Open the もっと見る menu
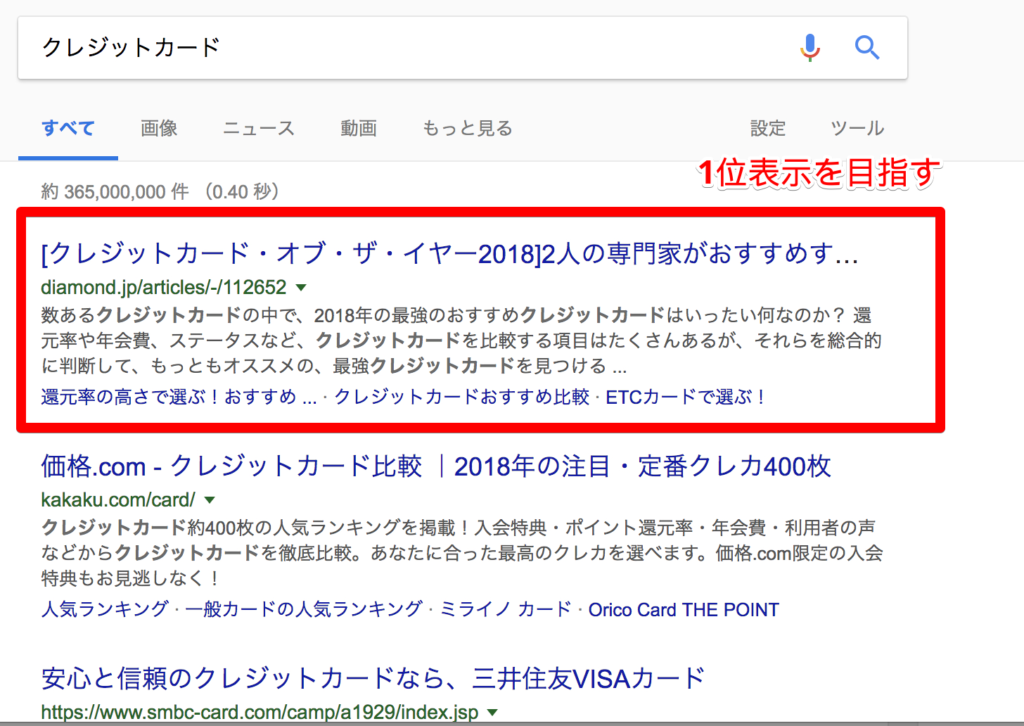This screenshot has height=726, width=1024. (x=467, y=128)
